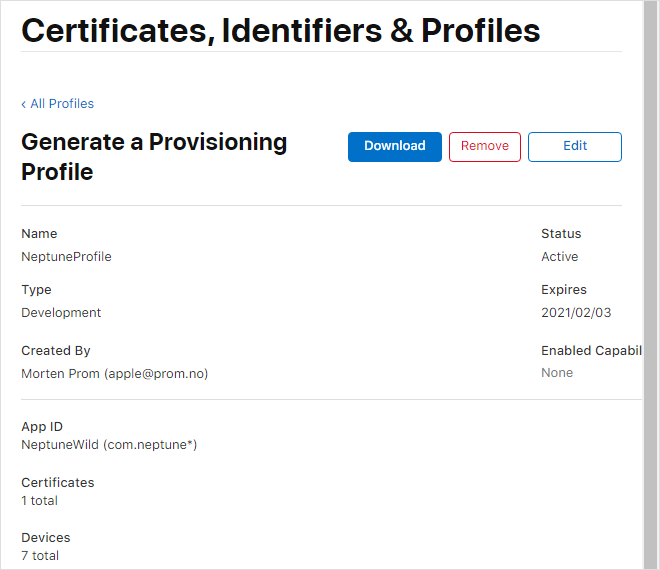Image resolution: width=660 pixels, height=570 pixels.
Task: Click the expiry date 2021/02/03
Action: pyautogui.click(x=575, y=313)
